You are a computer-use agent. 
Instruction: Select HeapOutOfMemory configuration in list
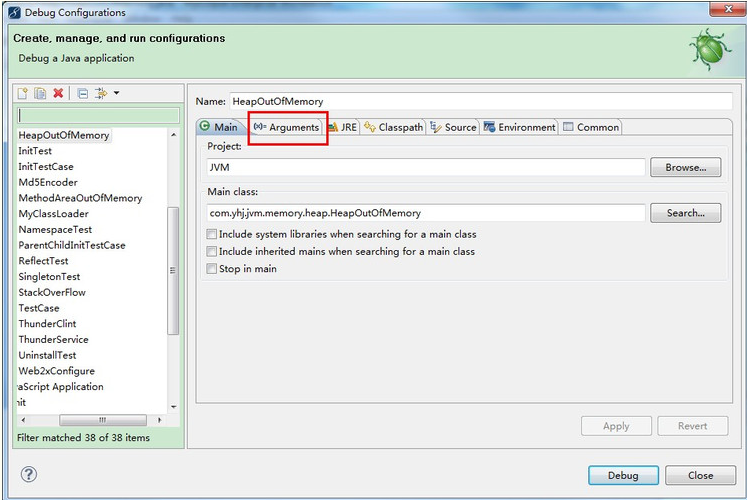coord(64,135)
